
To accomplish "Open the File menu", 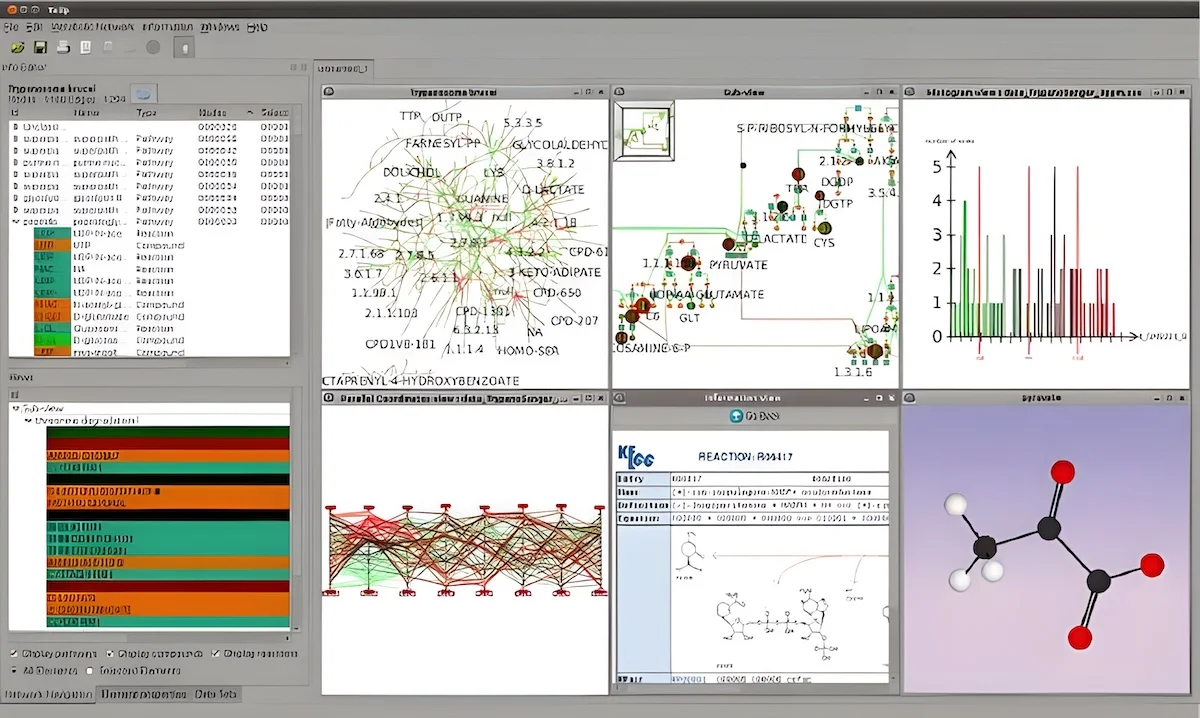I will [x=10, y=25].
